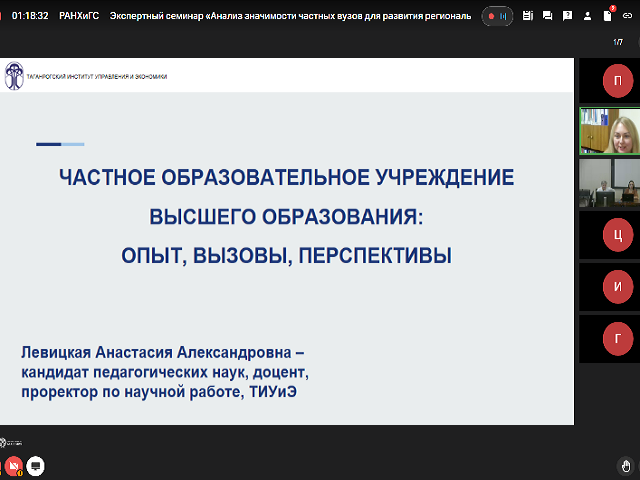This screenshot has height=480, width=640.
Task: Open the Q&A questions panel
Action: (567, 16)
